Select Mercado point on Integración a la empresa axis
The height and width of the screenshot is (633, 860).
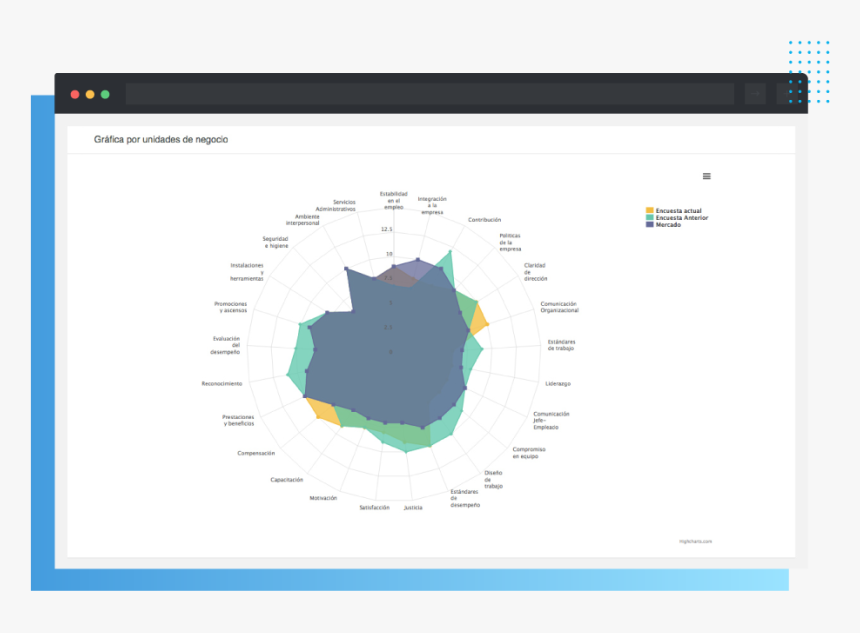point(418,259)
